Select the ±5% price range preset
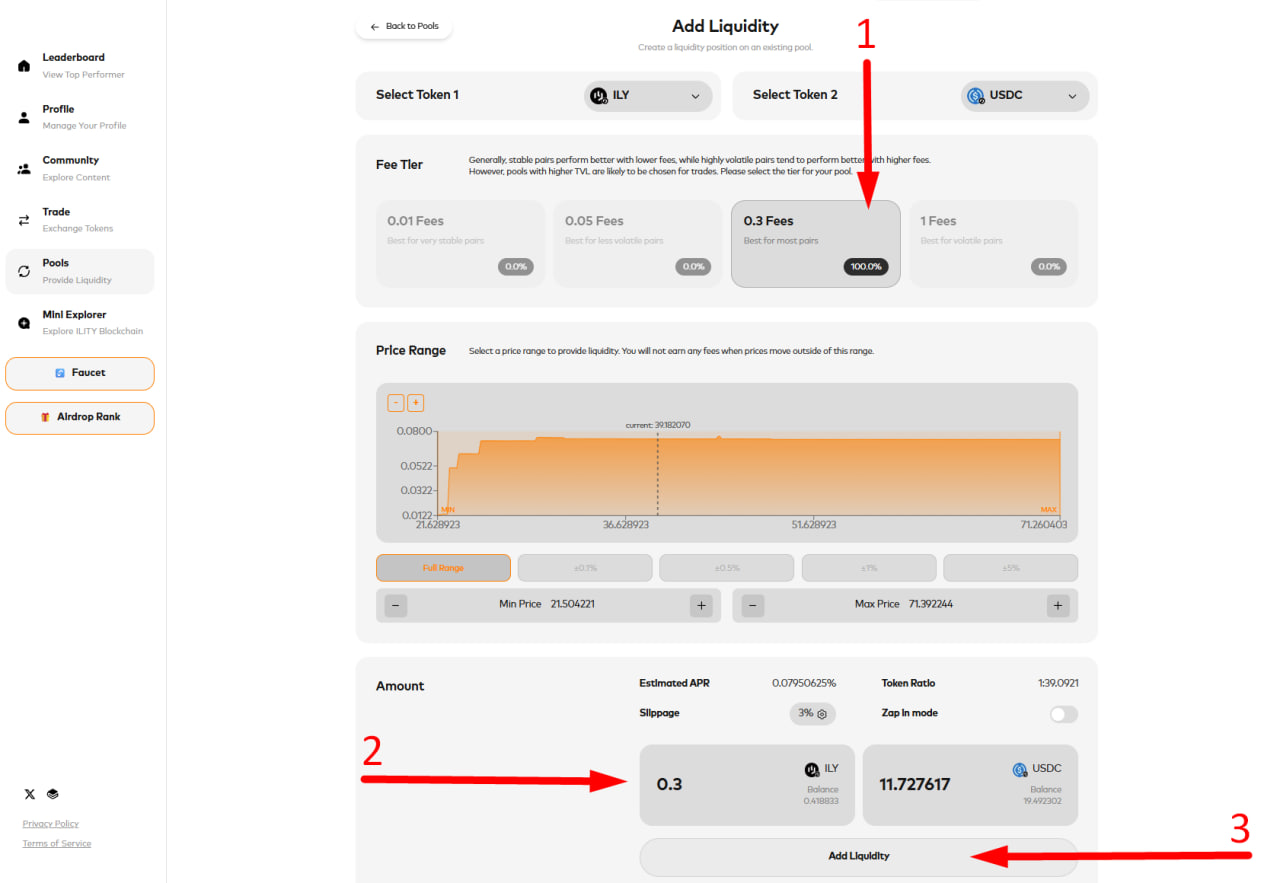This screenshot has height=883, width=1280. pos(1010,568)
